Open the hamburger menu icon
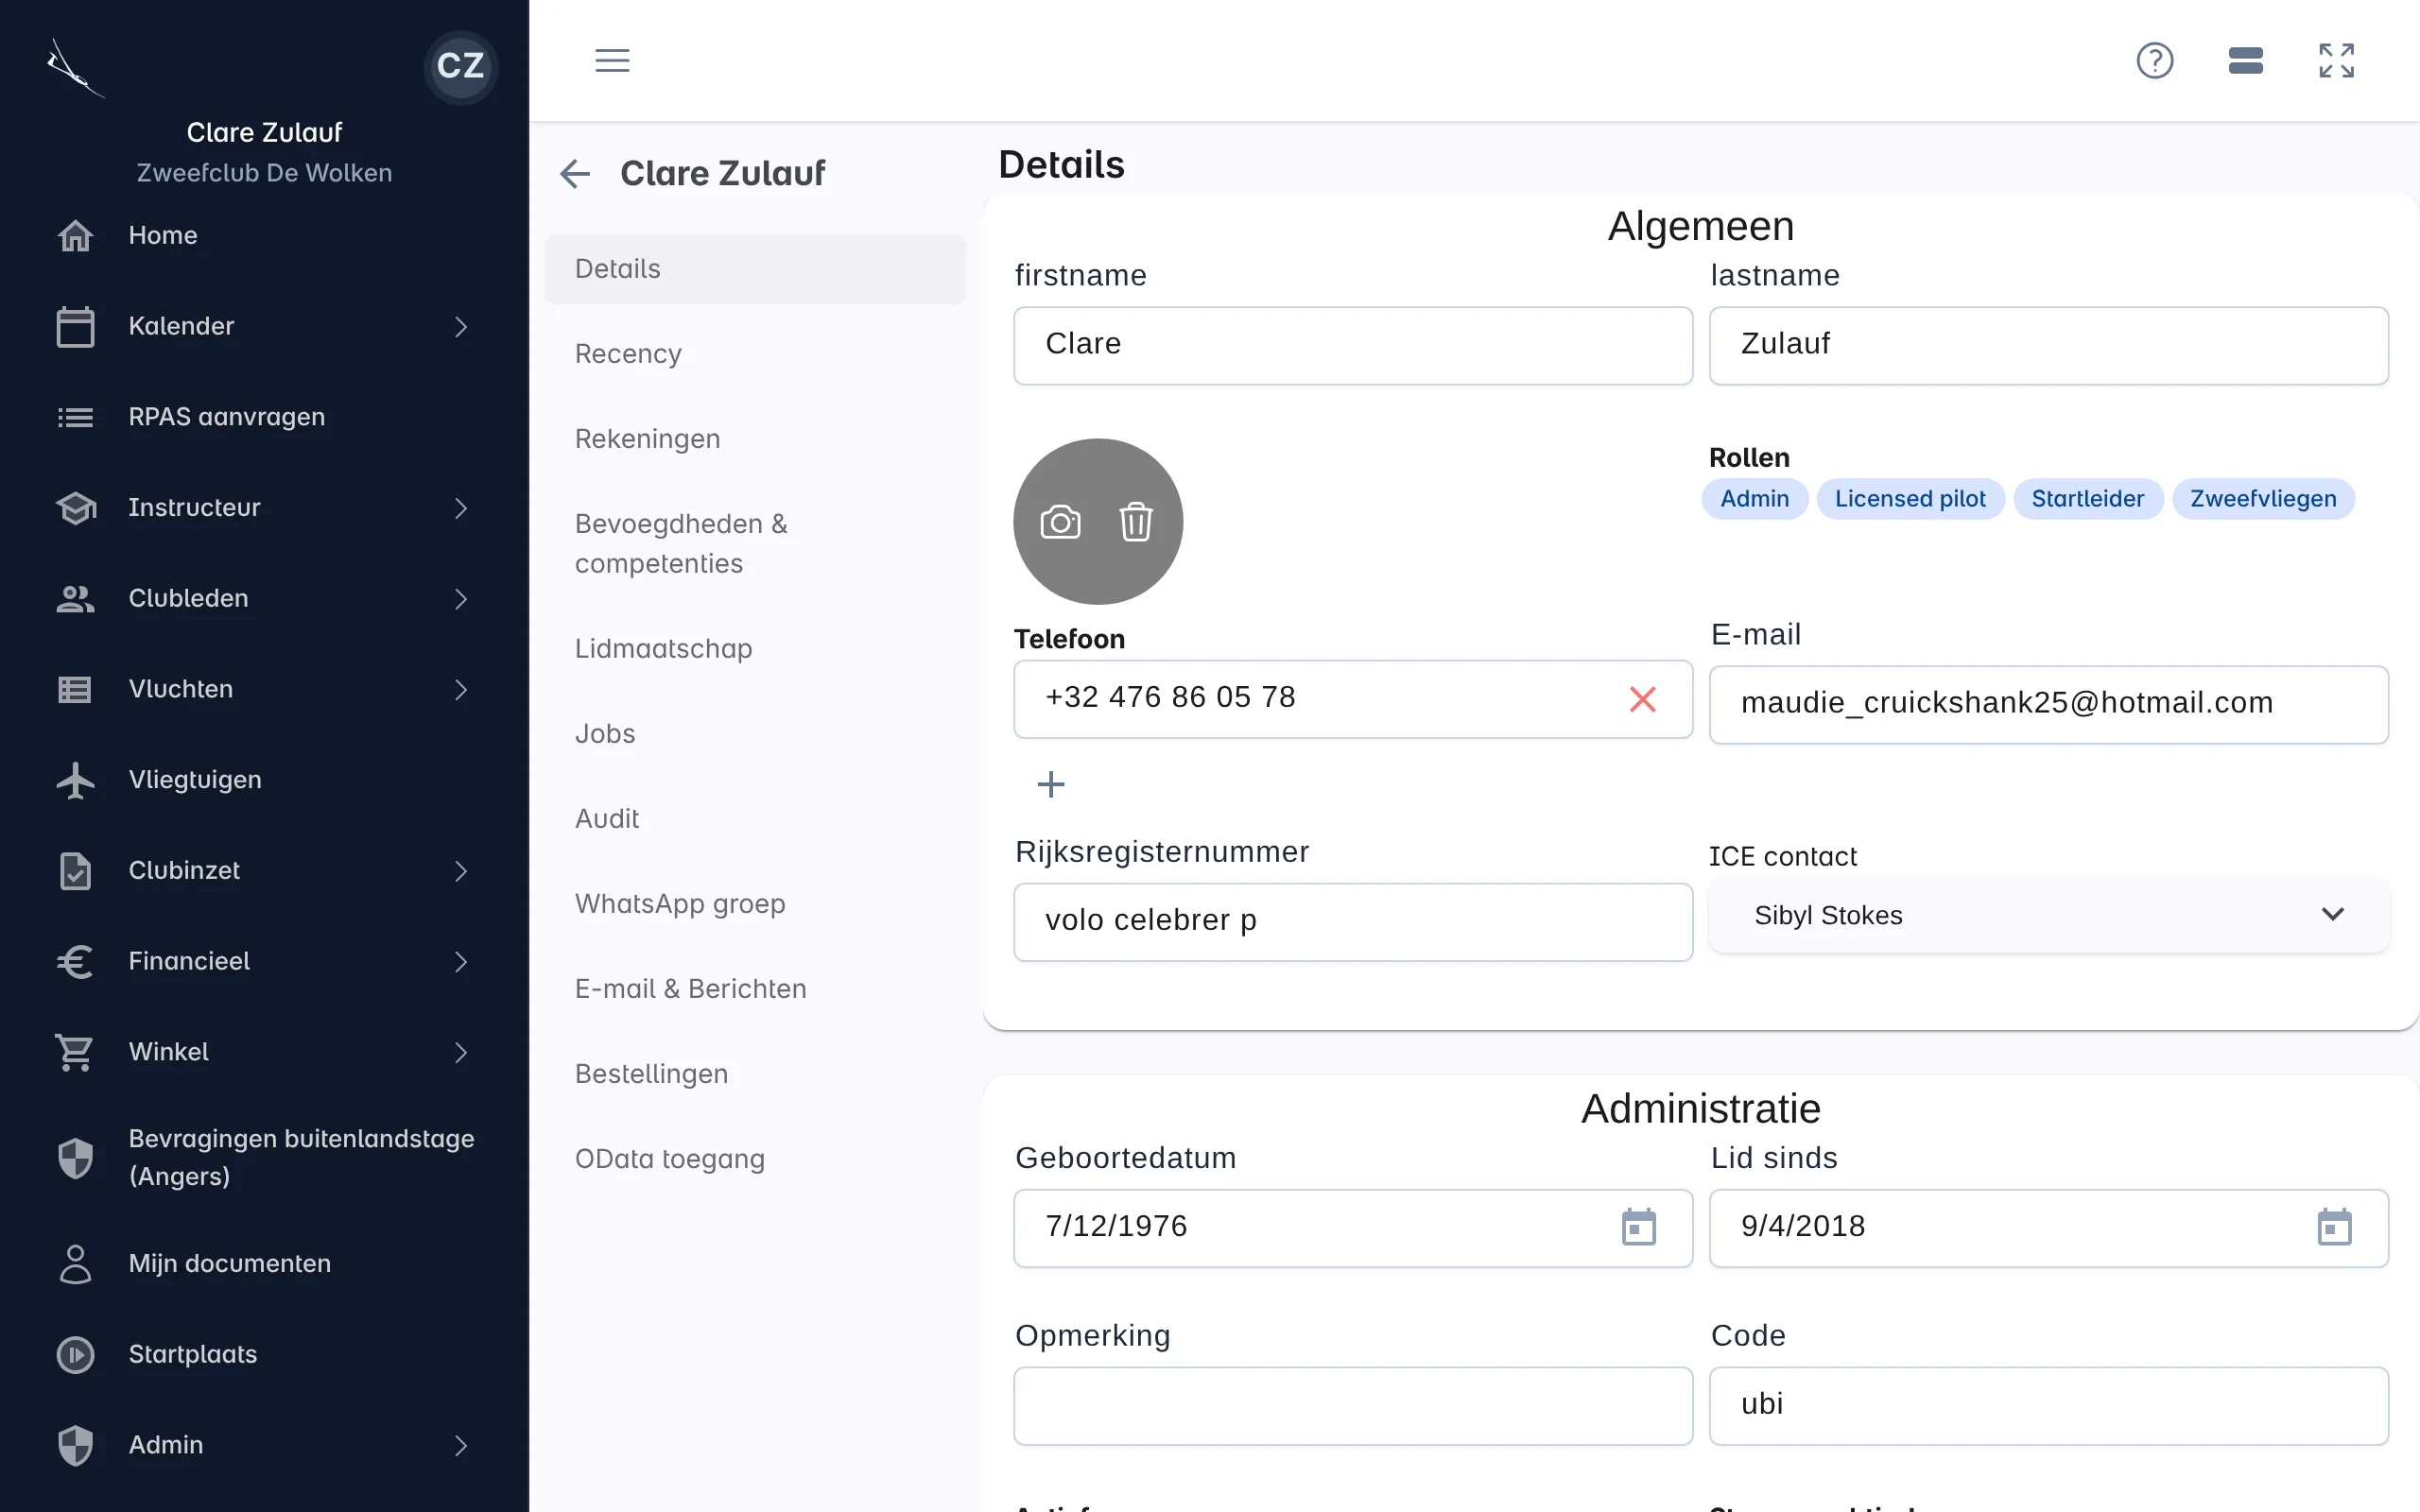The image size is (2420, 1512). 612,61
